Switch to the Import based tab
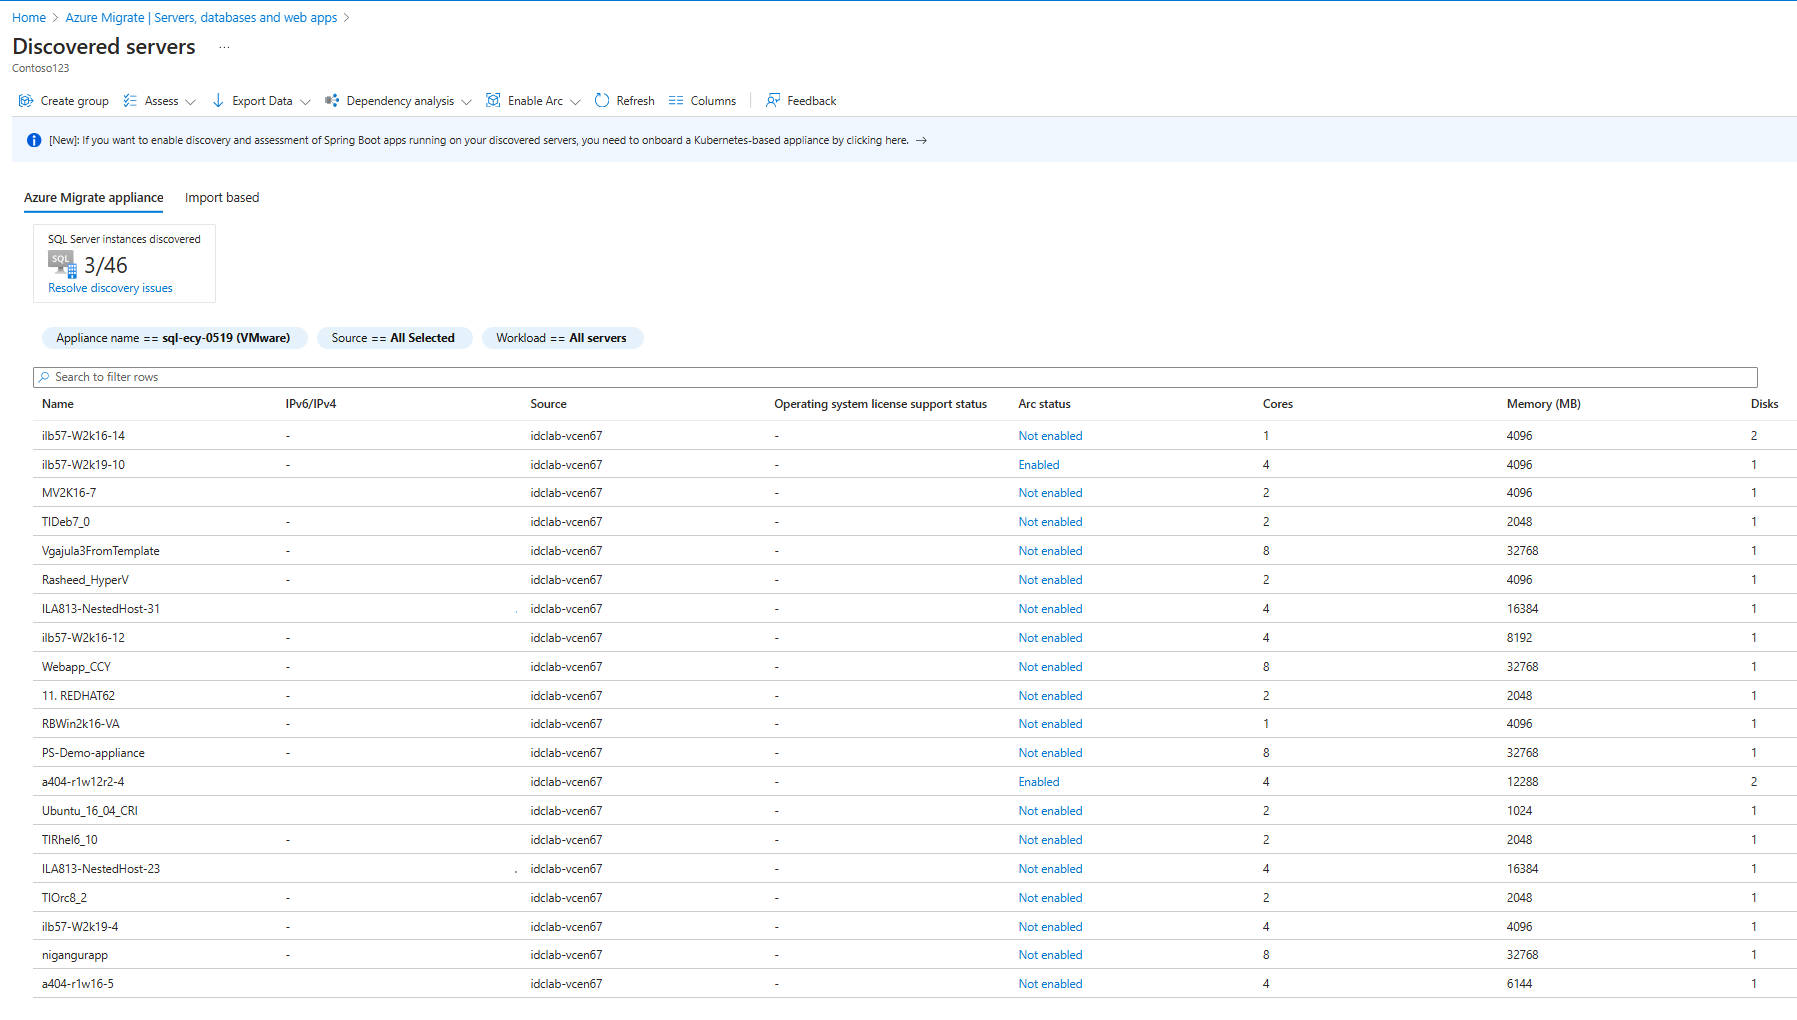Screen dimensions: 1797x1020 [222, 198]
